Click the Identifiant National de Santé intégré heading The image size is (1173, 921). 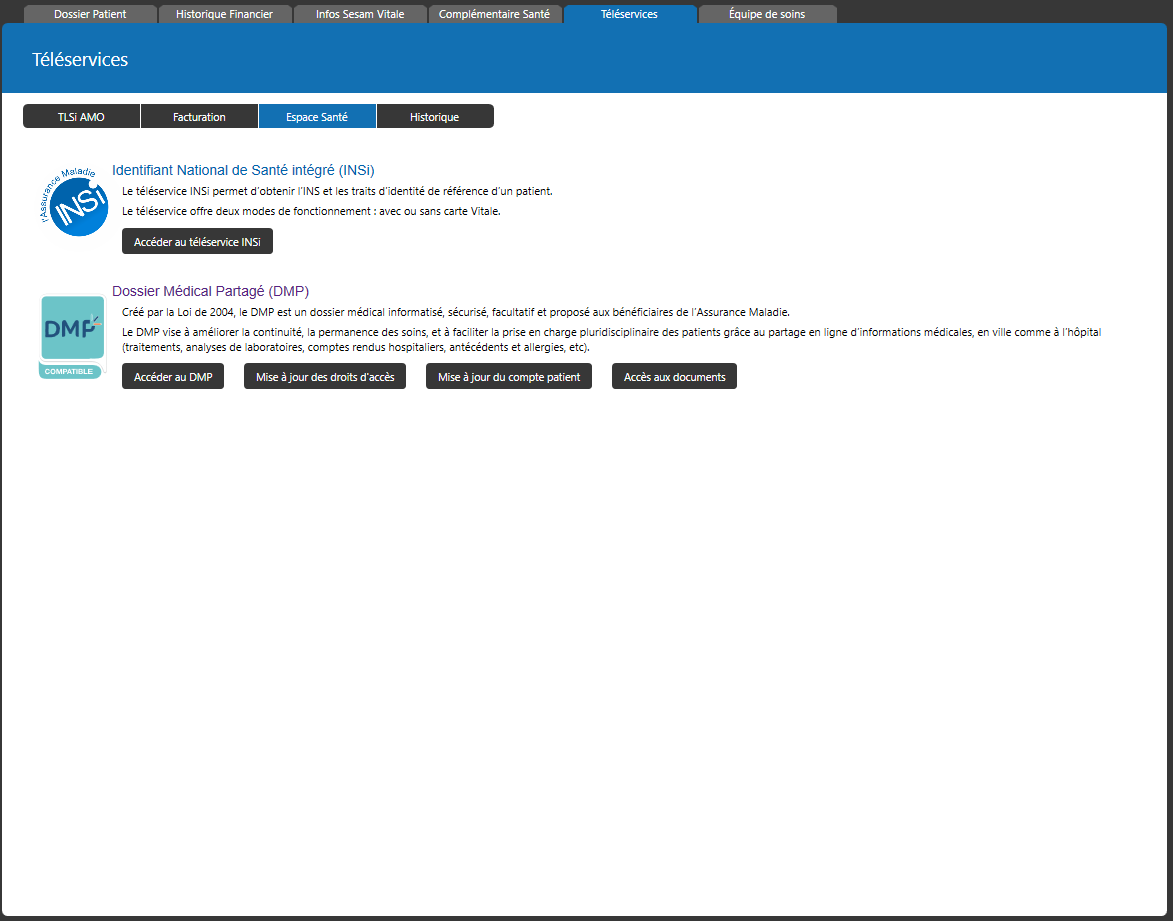coord(243,170)
